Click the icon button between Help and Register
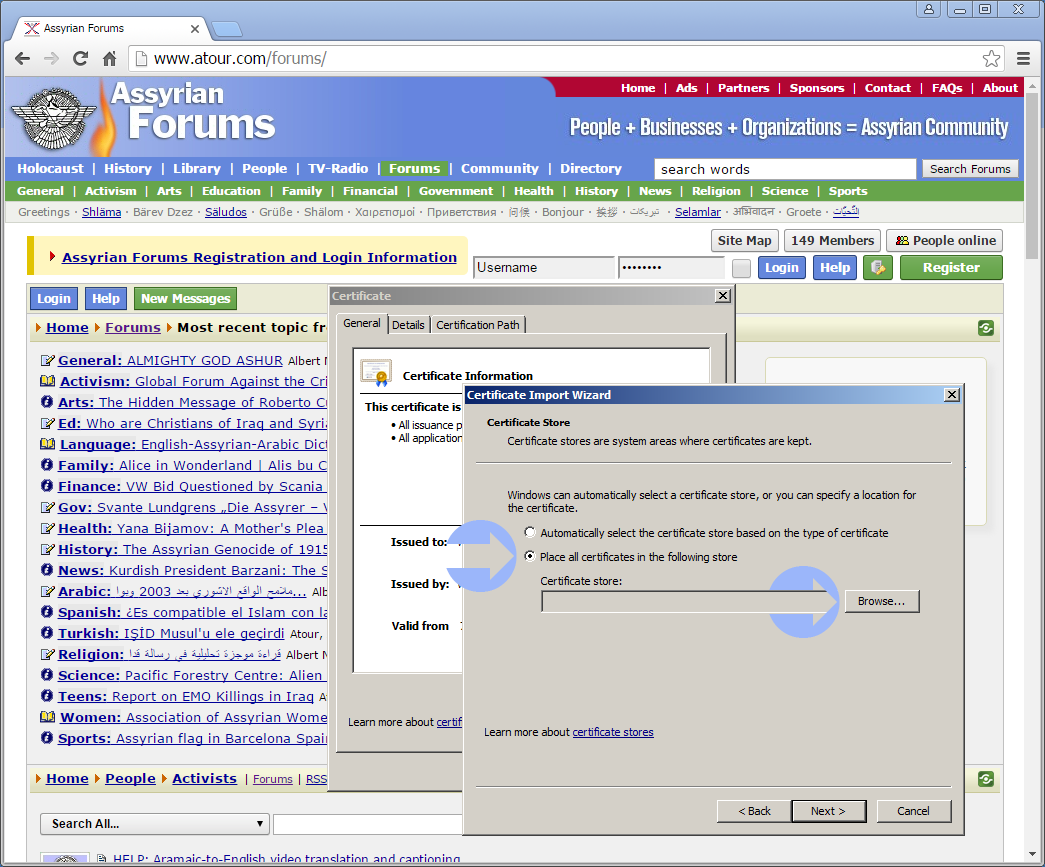The image size is (1045, 867). tap(878, 268)
